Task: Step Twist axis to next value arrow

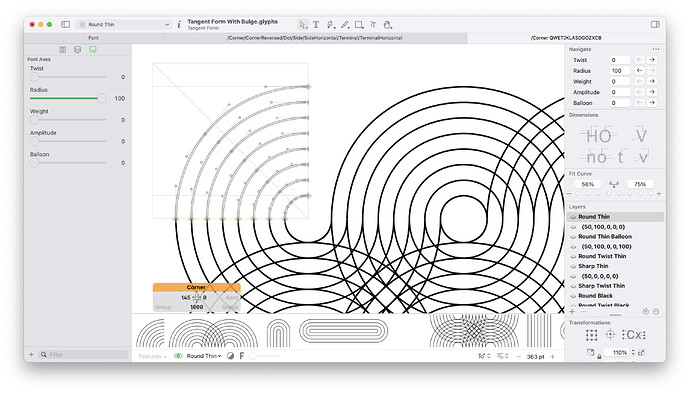Action: coord(652,60)
